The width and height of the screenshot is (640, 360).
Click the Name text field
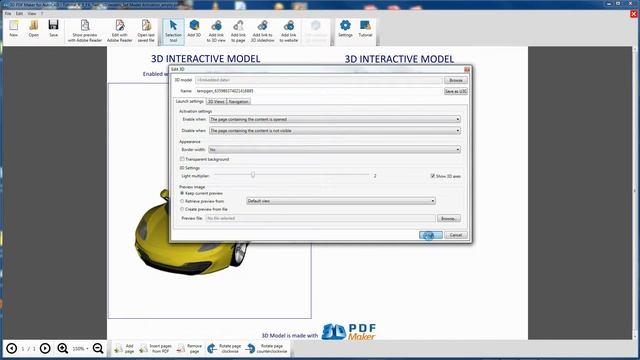pos(319,91)
